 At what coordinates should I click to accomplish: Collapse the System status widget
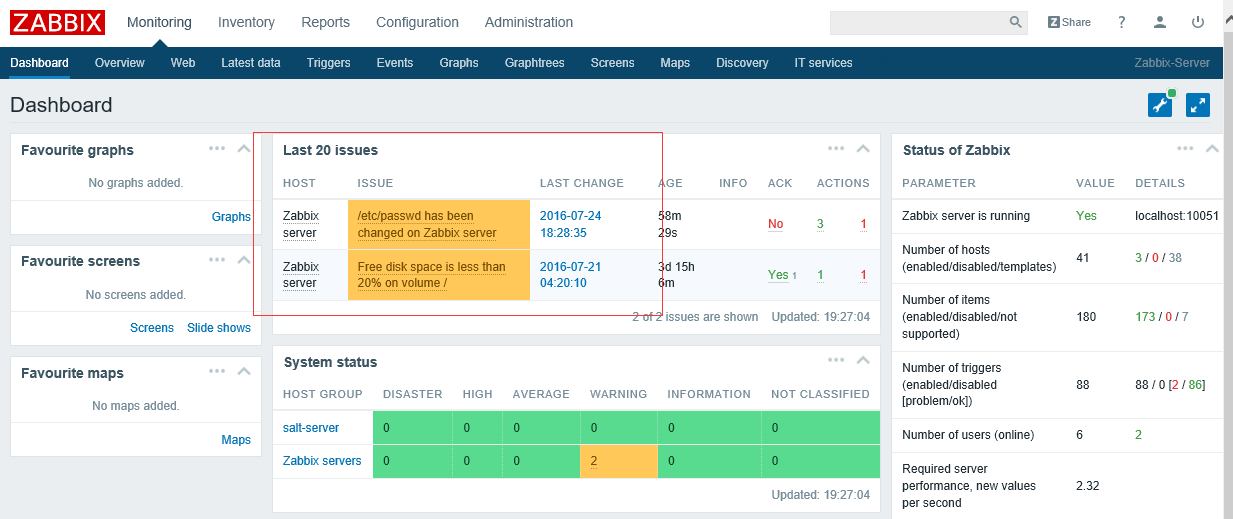[x=863, y=361]
